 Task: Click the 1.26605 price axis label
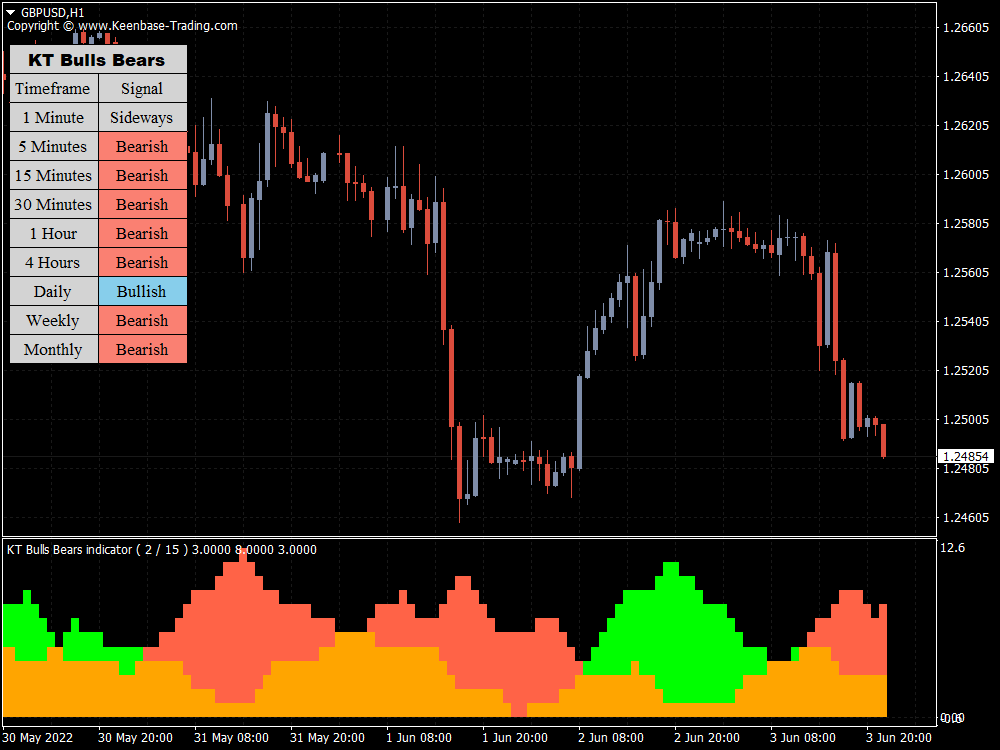pos(966,27)
